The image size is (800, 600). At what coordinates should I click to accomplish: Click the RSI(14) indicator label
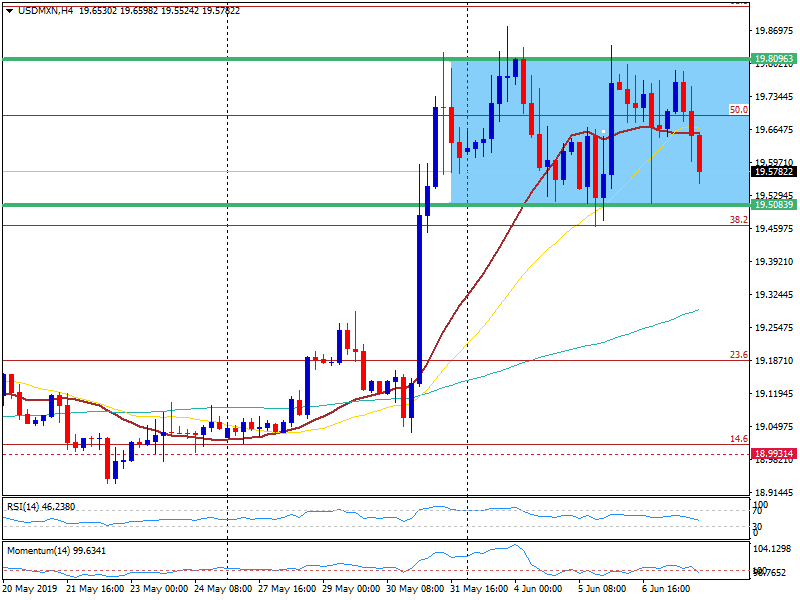tap(40, 506)
